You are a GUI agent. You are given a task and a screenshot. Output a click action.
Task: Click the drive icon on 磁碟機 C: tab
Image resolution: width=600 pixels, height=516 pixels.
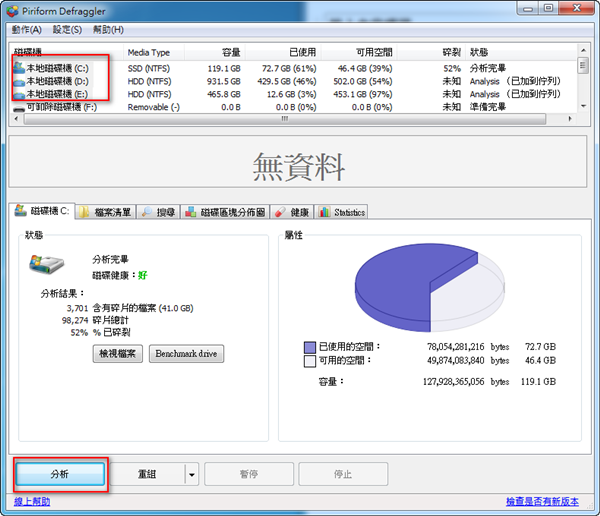coord(21,210)
